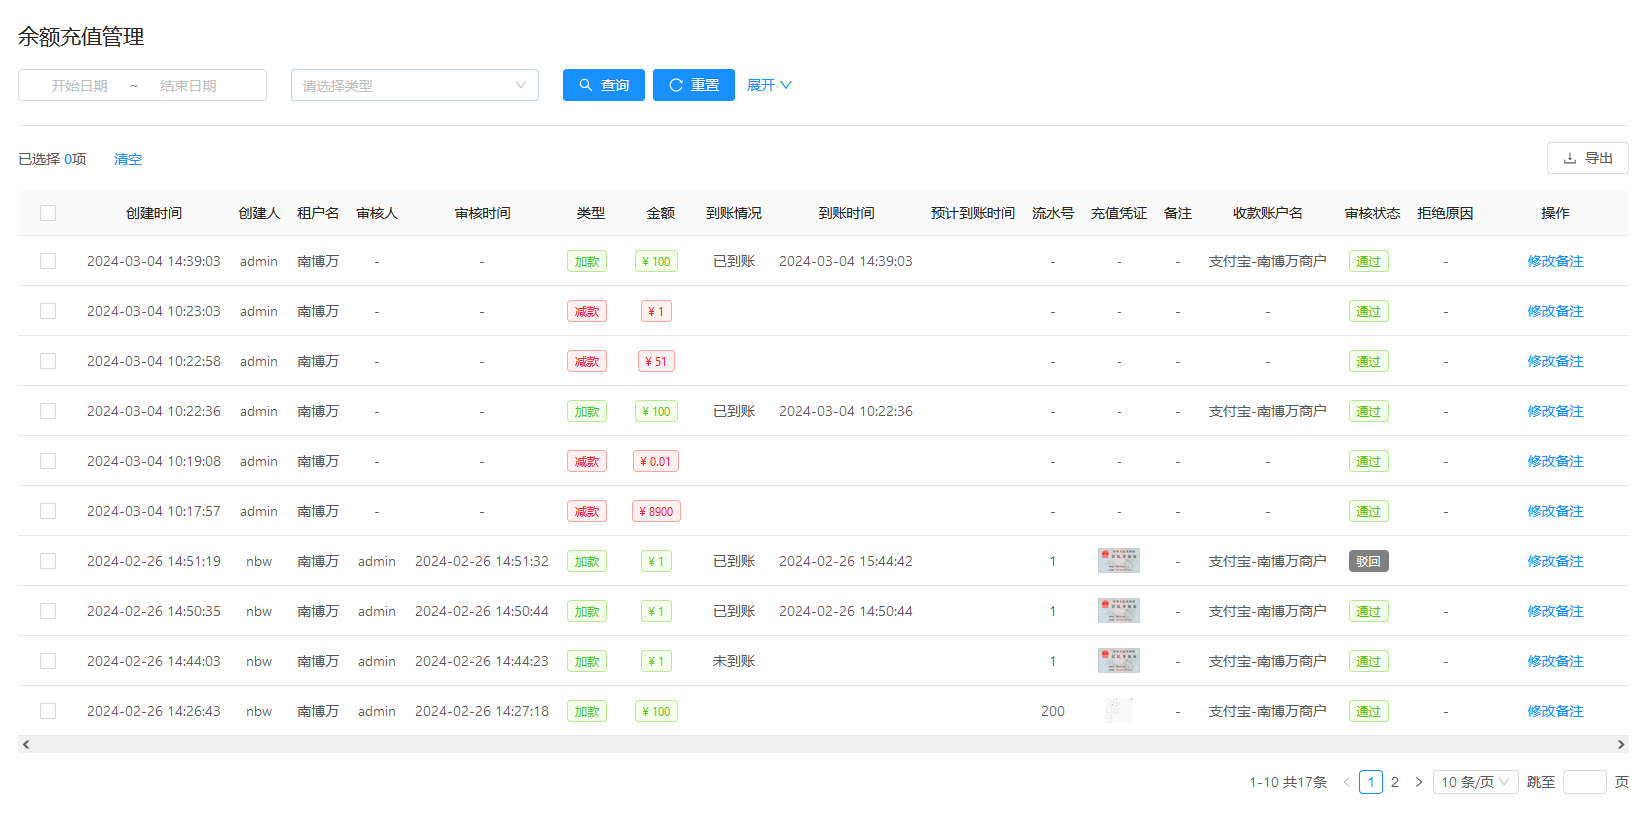Open the 10 条/页 page size dropdown
The height and width of the screenshot is (819, 1648).
[1475, 782]
